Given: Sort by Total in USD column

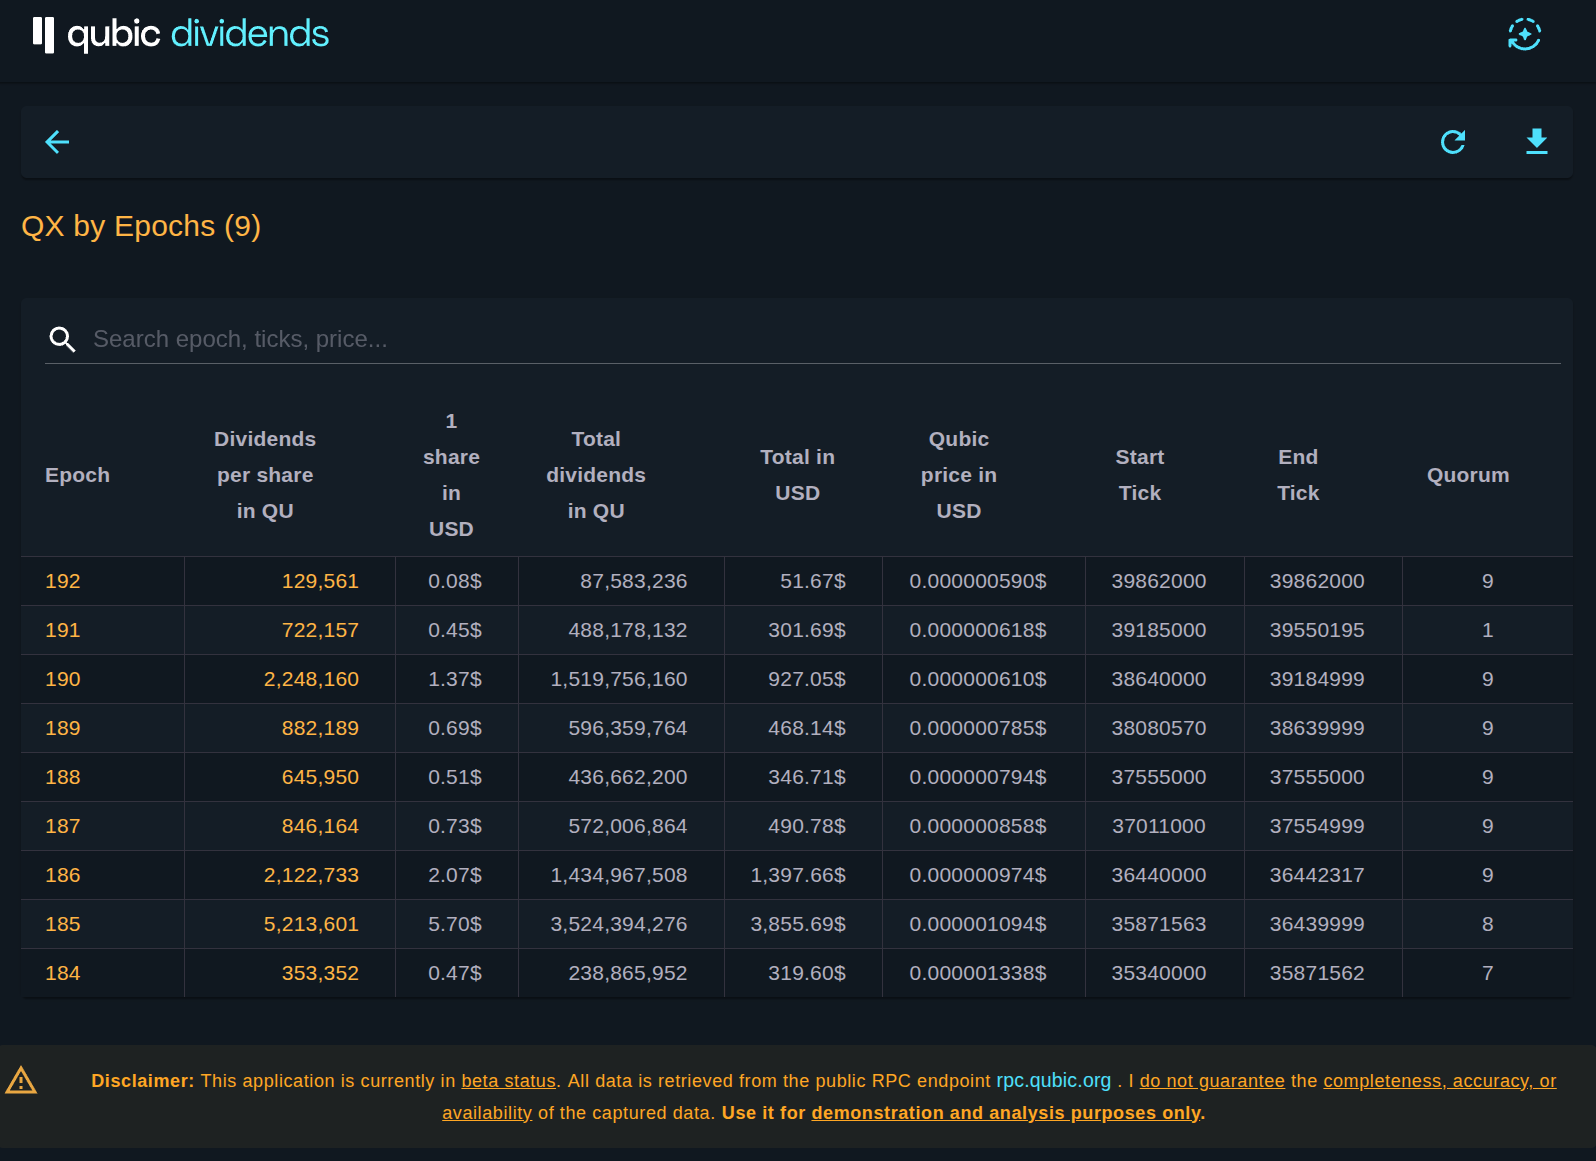Looking at the screenshot, I should coord(797,475).
